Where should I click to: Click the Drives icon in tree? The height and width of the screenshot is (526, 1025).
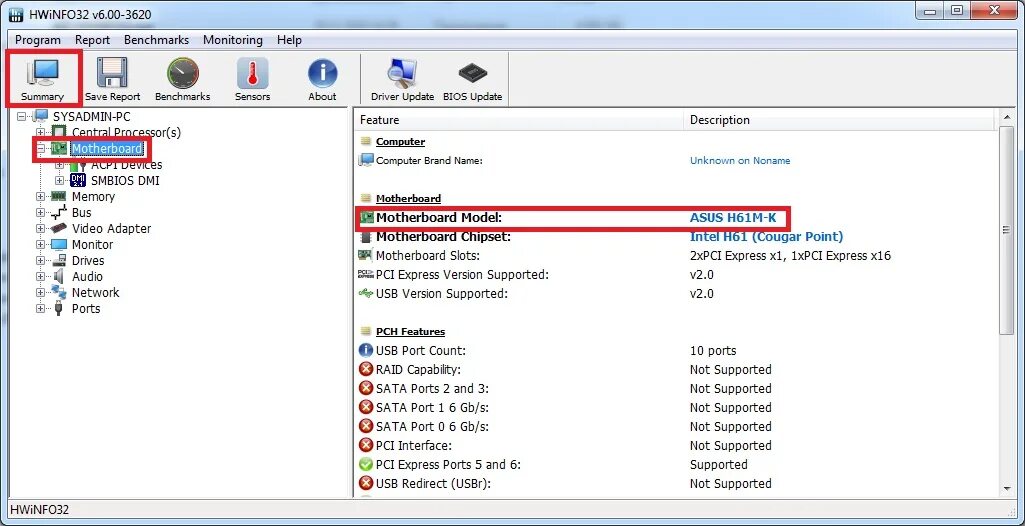[x=59, y=260]
